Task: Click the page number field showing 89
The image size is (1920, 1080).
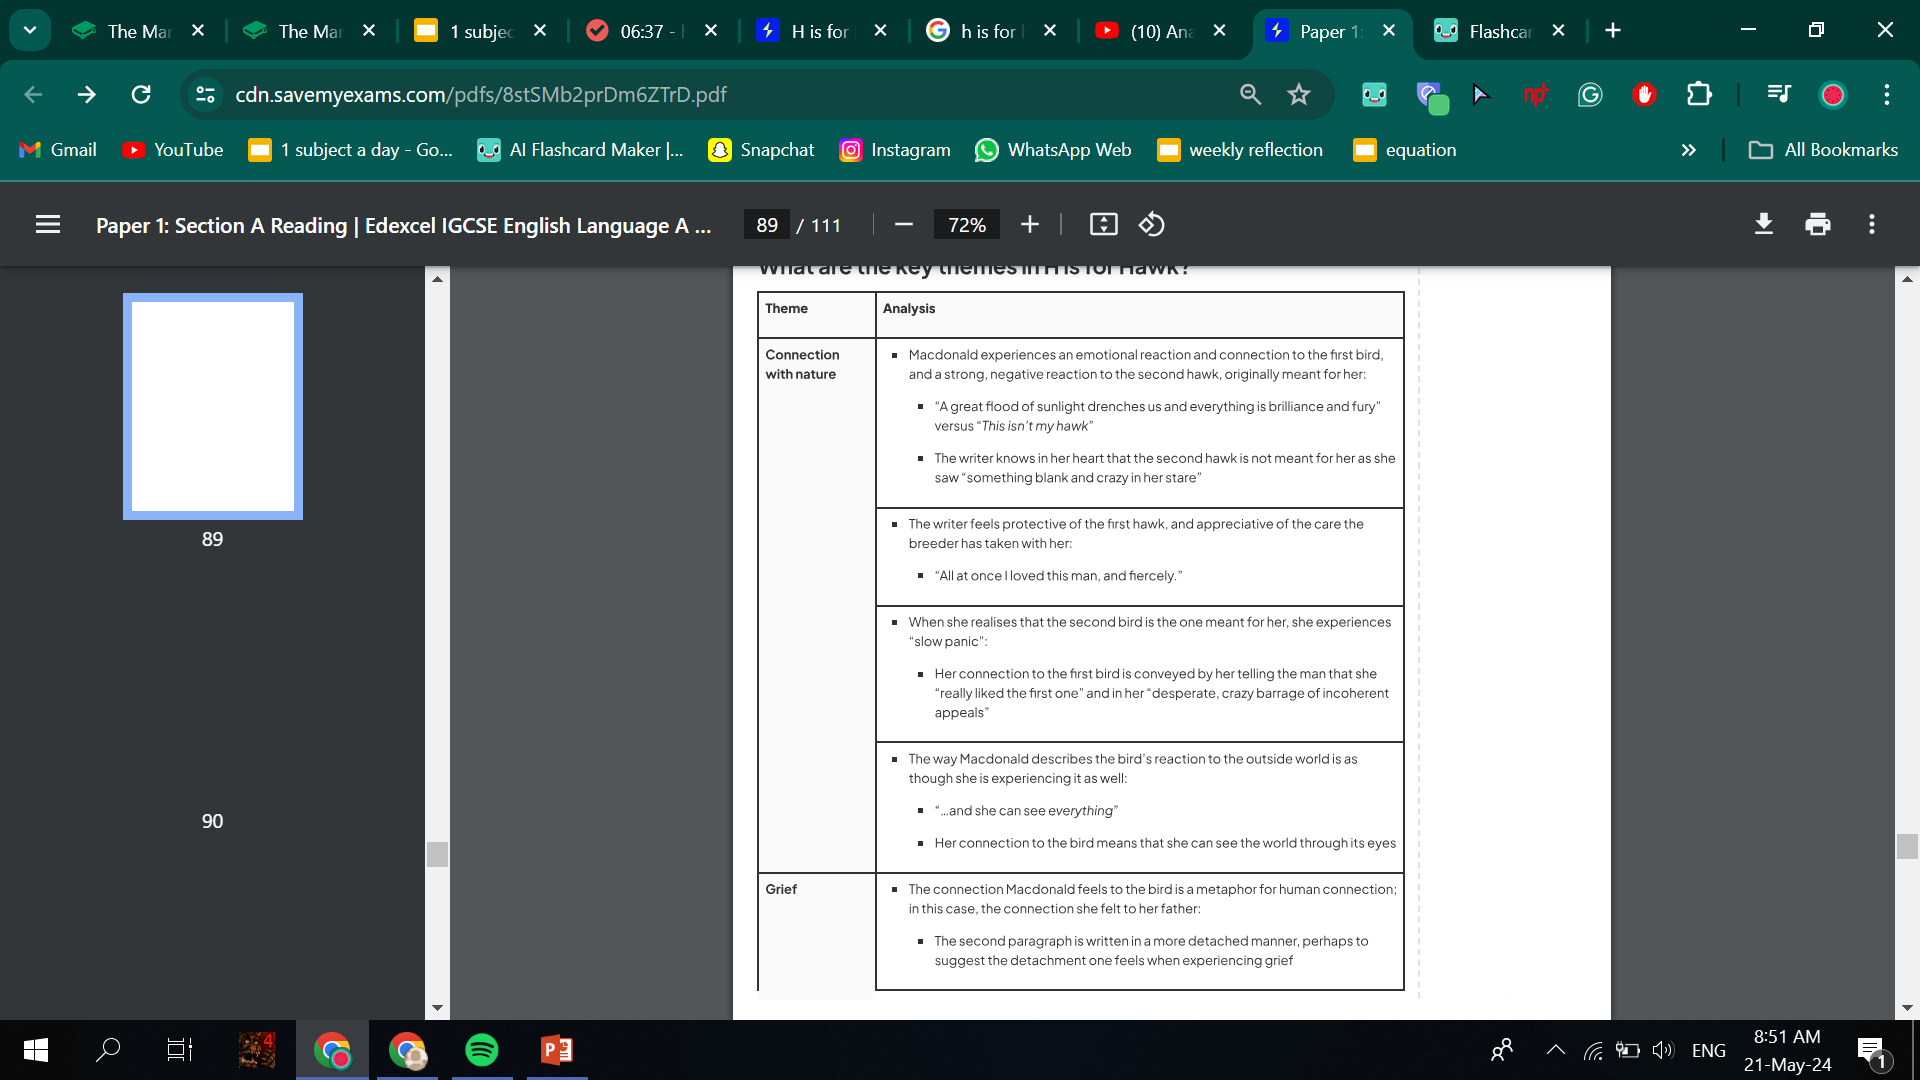Action: [767, 225]
